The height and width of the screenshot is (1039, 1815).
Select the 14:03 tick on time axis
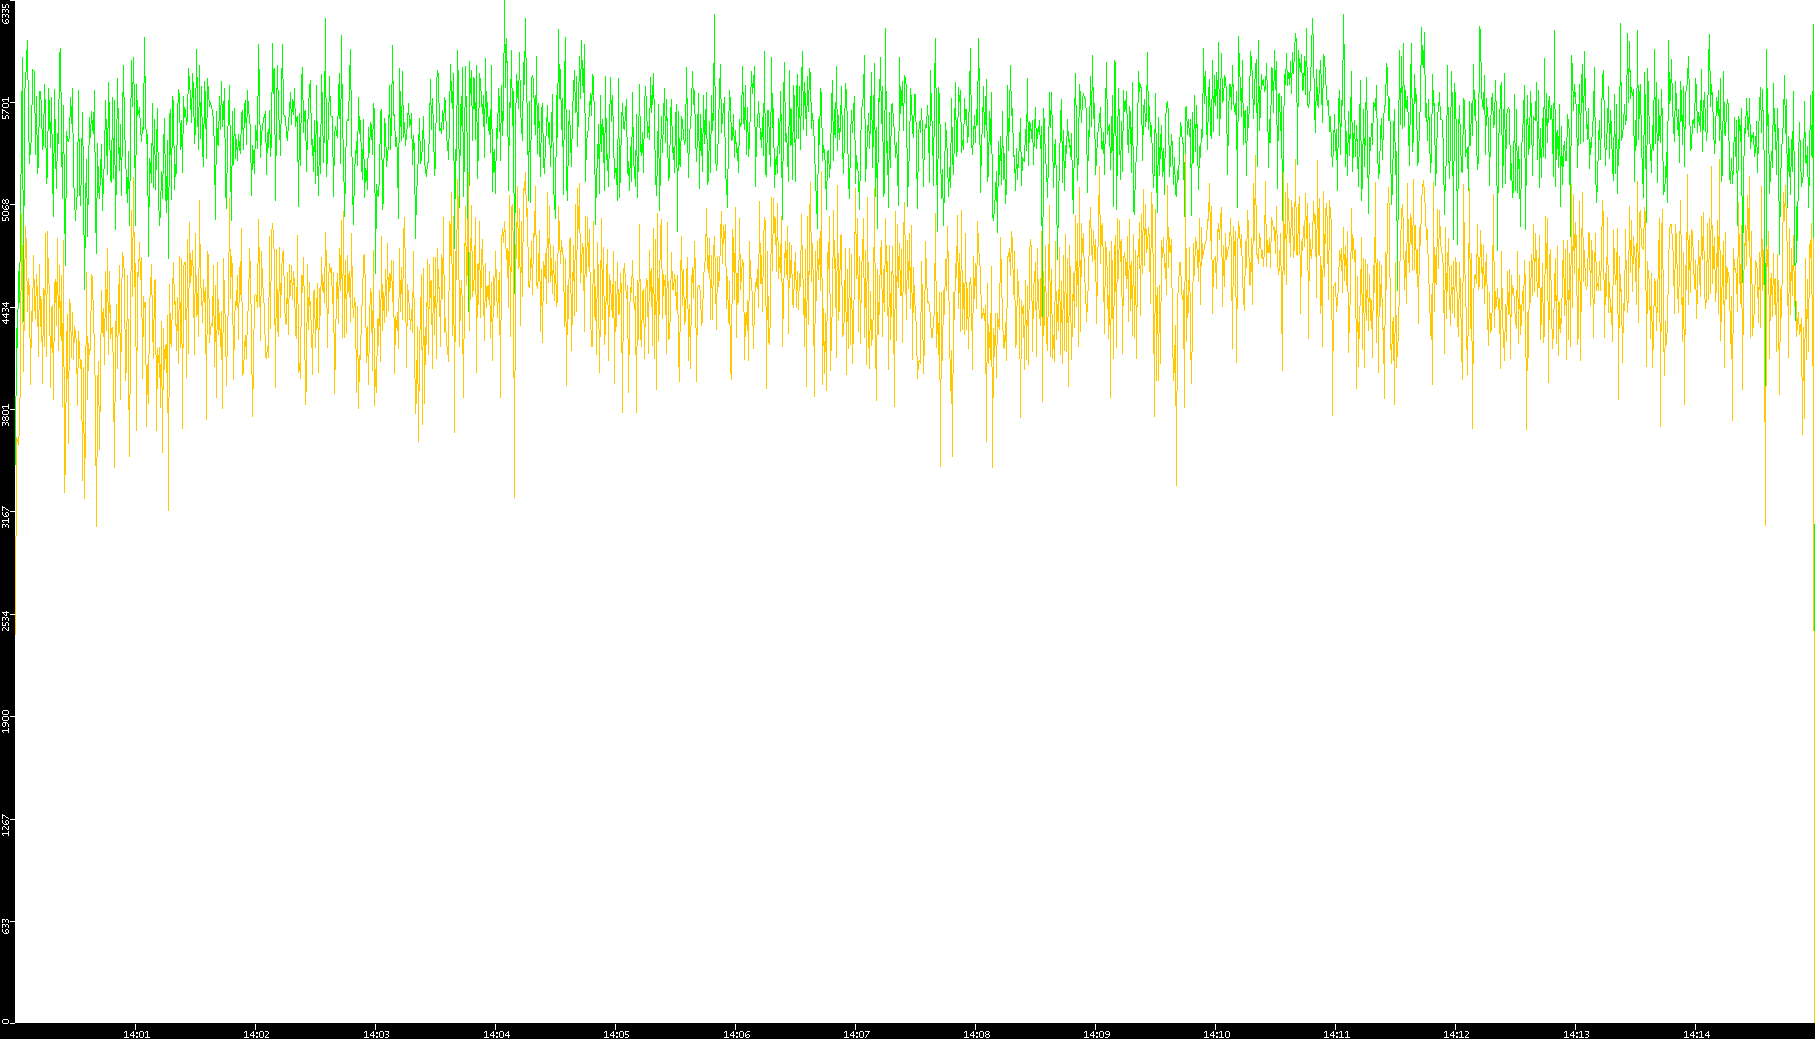376,1033
